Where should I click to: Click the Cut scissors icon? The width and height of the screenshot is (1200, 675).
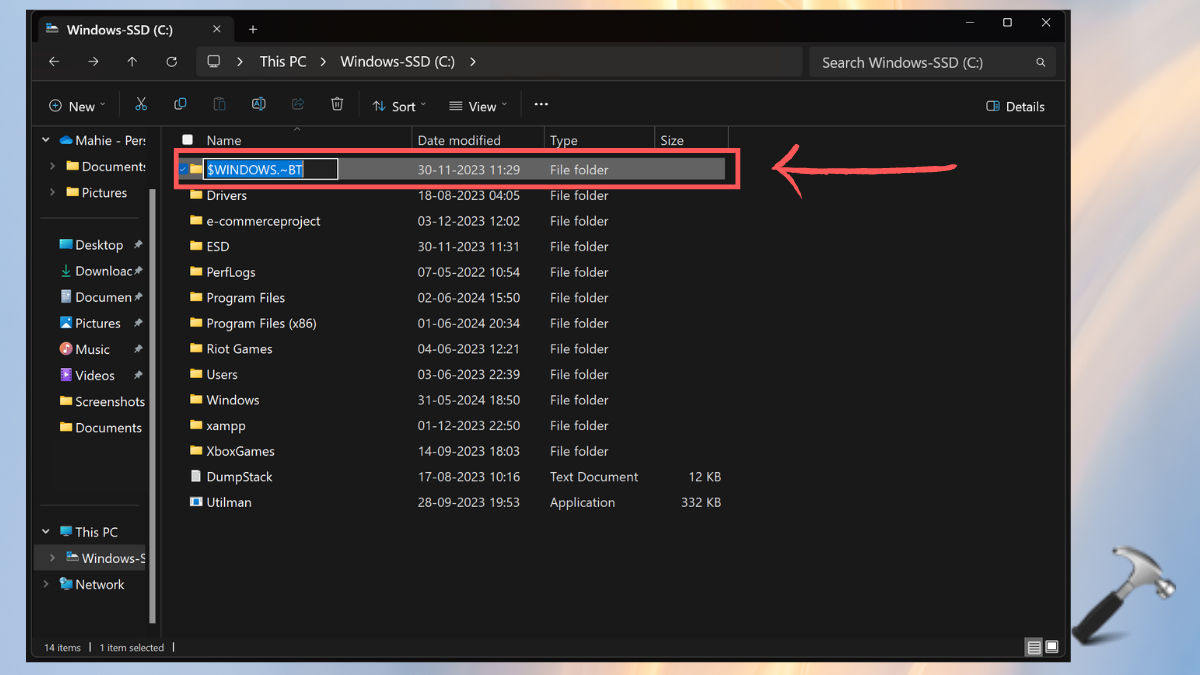tap(141, 105)
